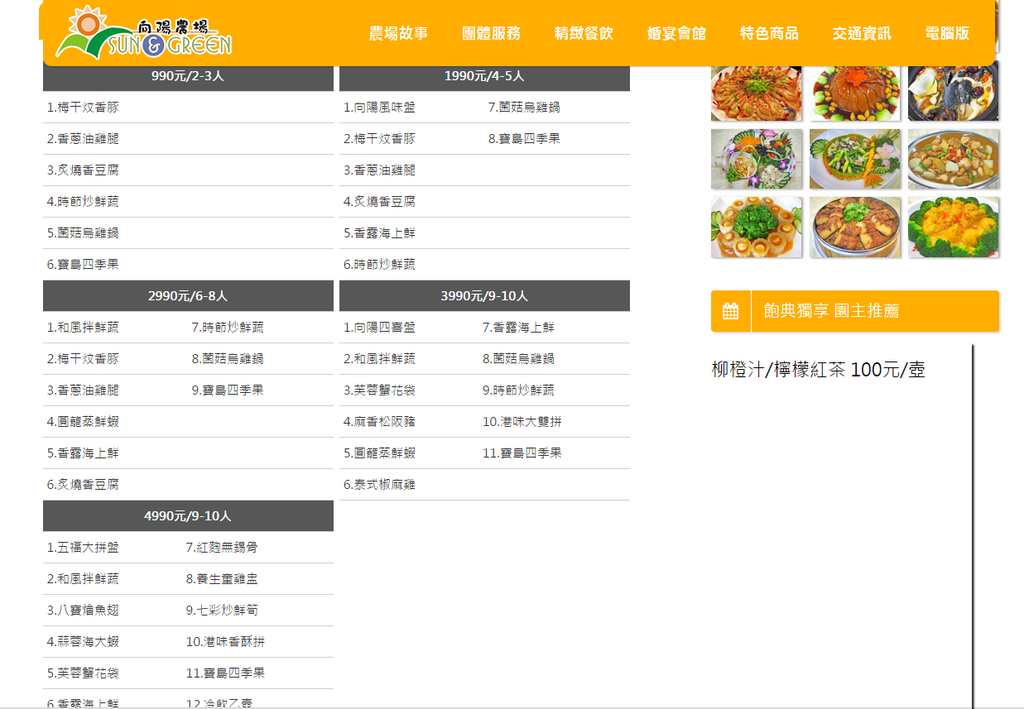Switch to 電腦版 desktop version

click(x=945, y=32)
